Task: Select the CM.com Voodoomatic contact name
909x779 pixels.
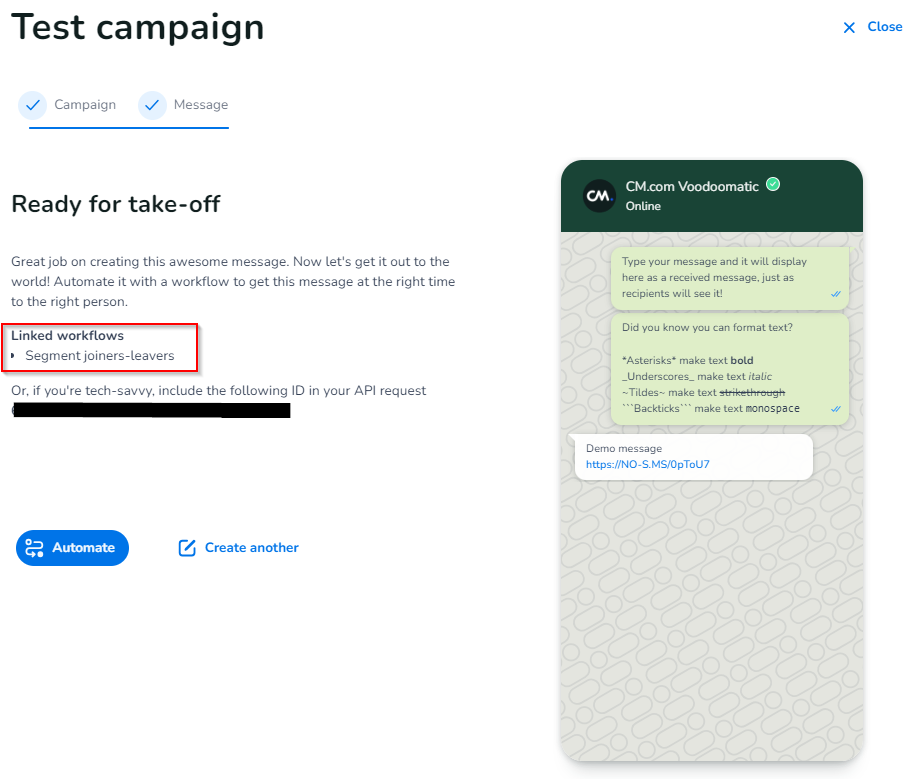Action: click(x=691, y=186)
